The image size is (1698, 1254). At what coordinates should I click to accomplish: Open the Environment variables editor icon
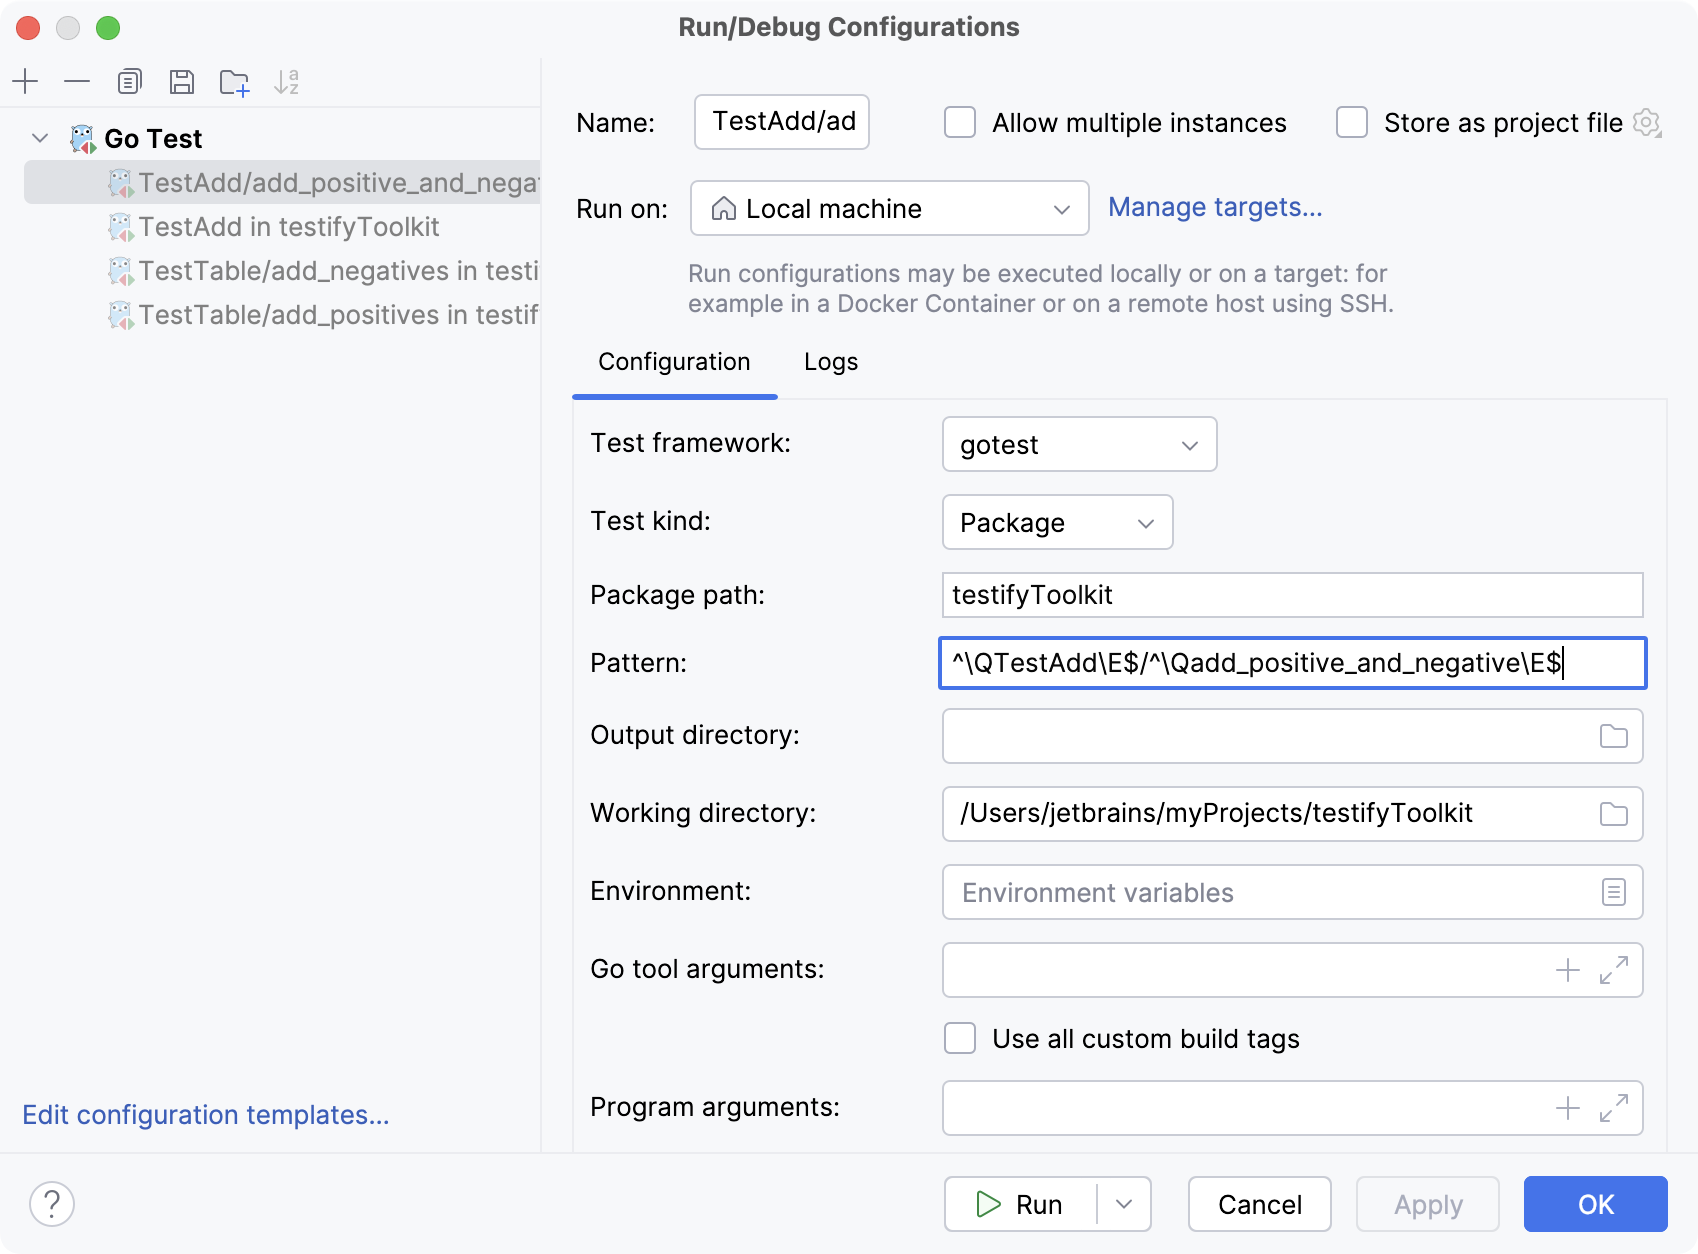[1613, 892]
